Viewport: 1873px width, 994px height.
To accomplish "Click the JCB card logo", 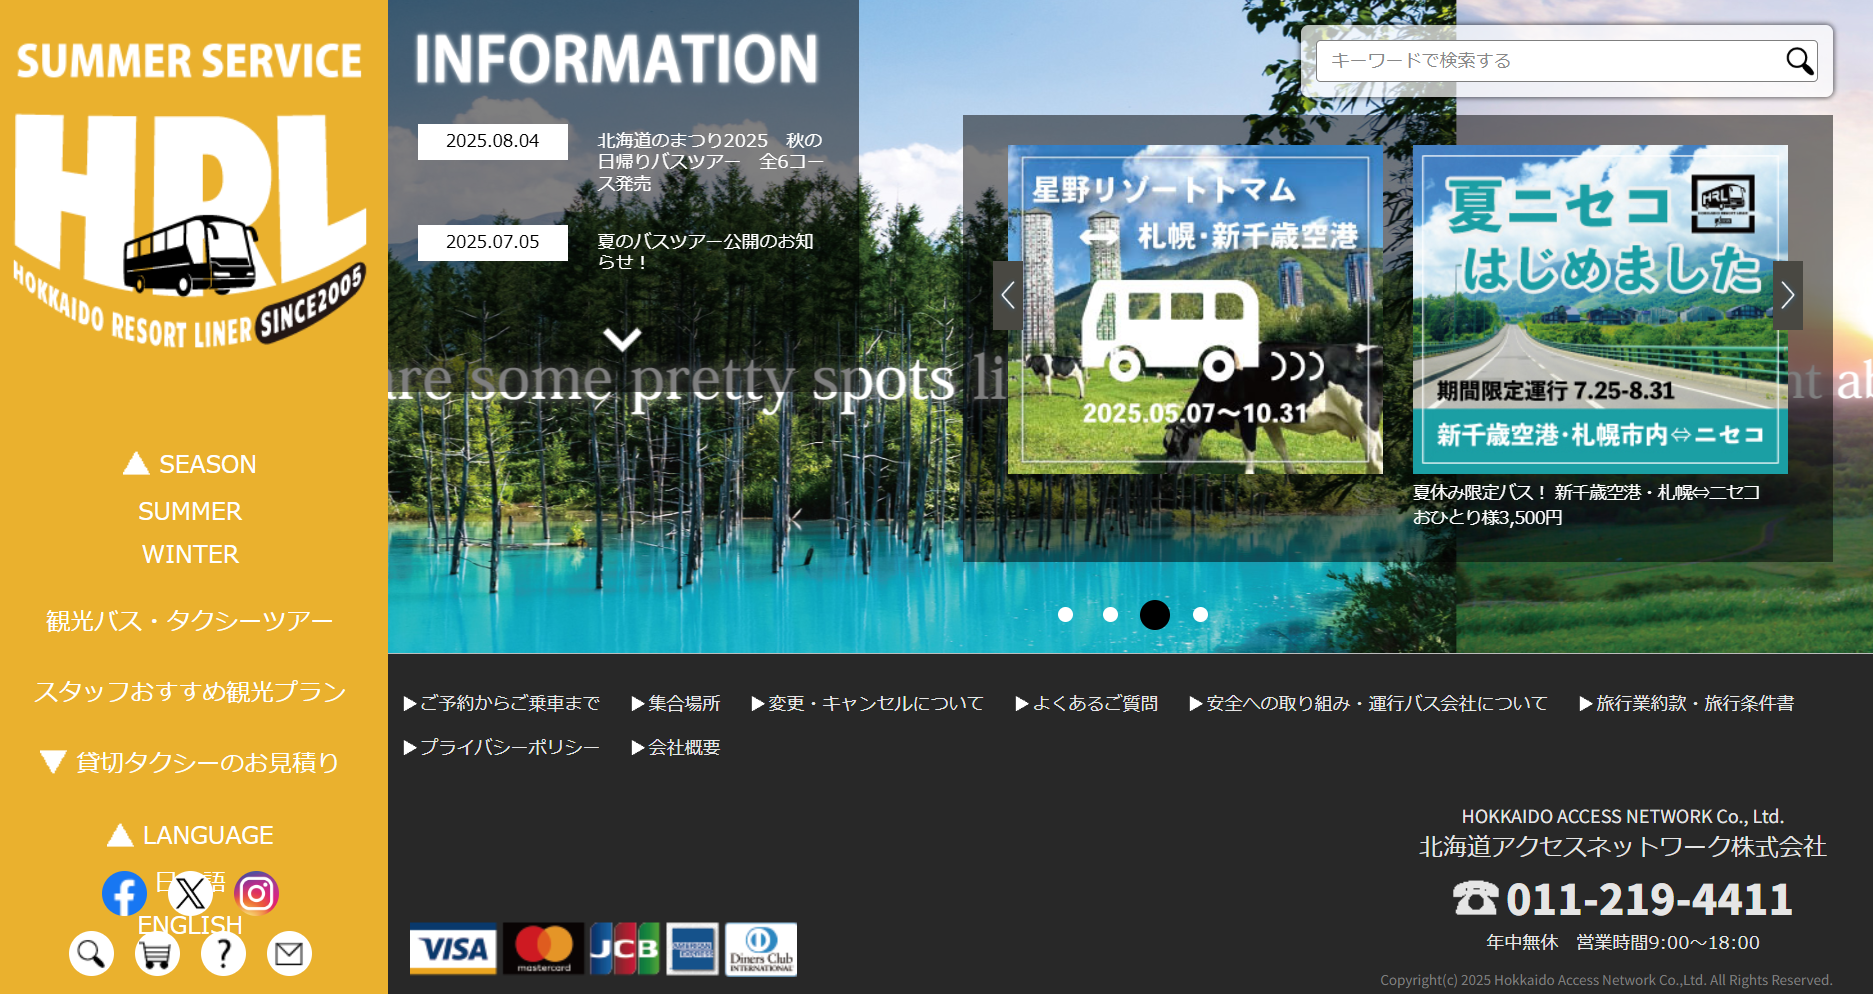I will (x=625, y=948).
